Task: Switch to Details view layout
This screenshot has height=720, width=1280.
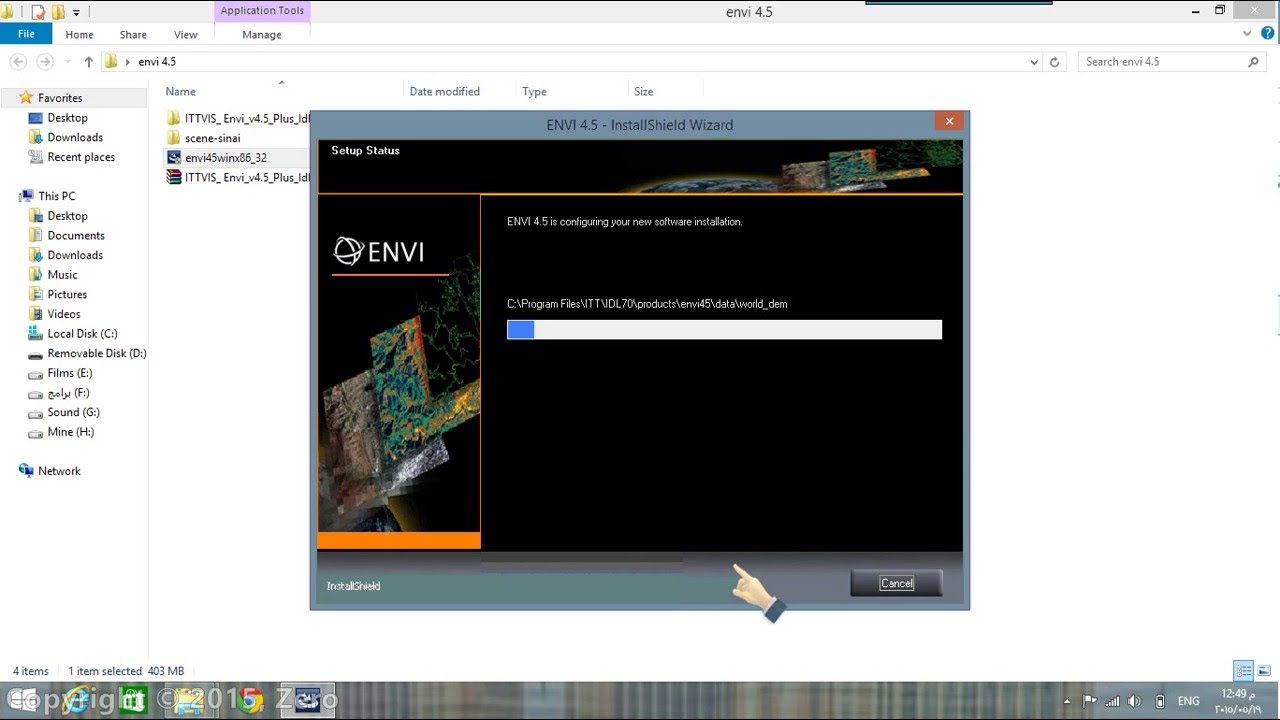Action: click(1243, 671)
